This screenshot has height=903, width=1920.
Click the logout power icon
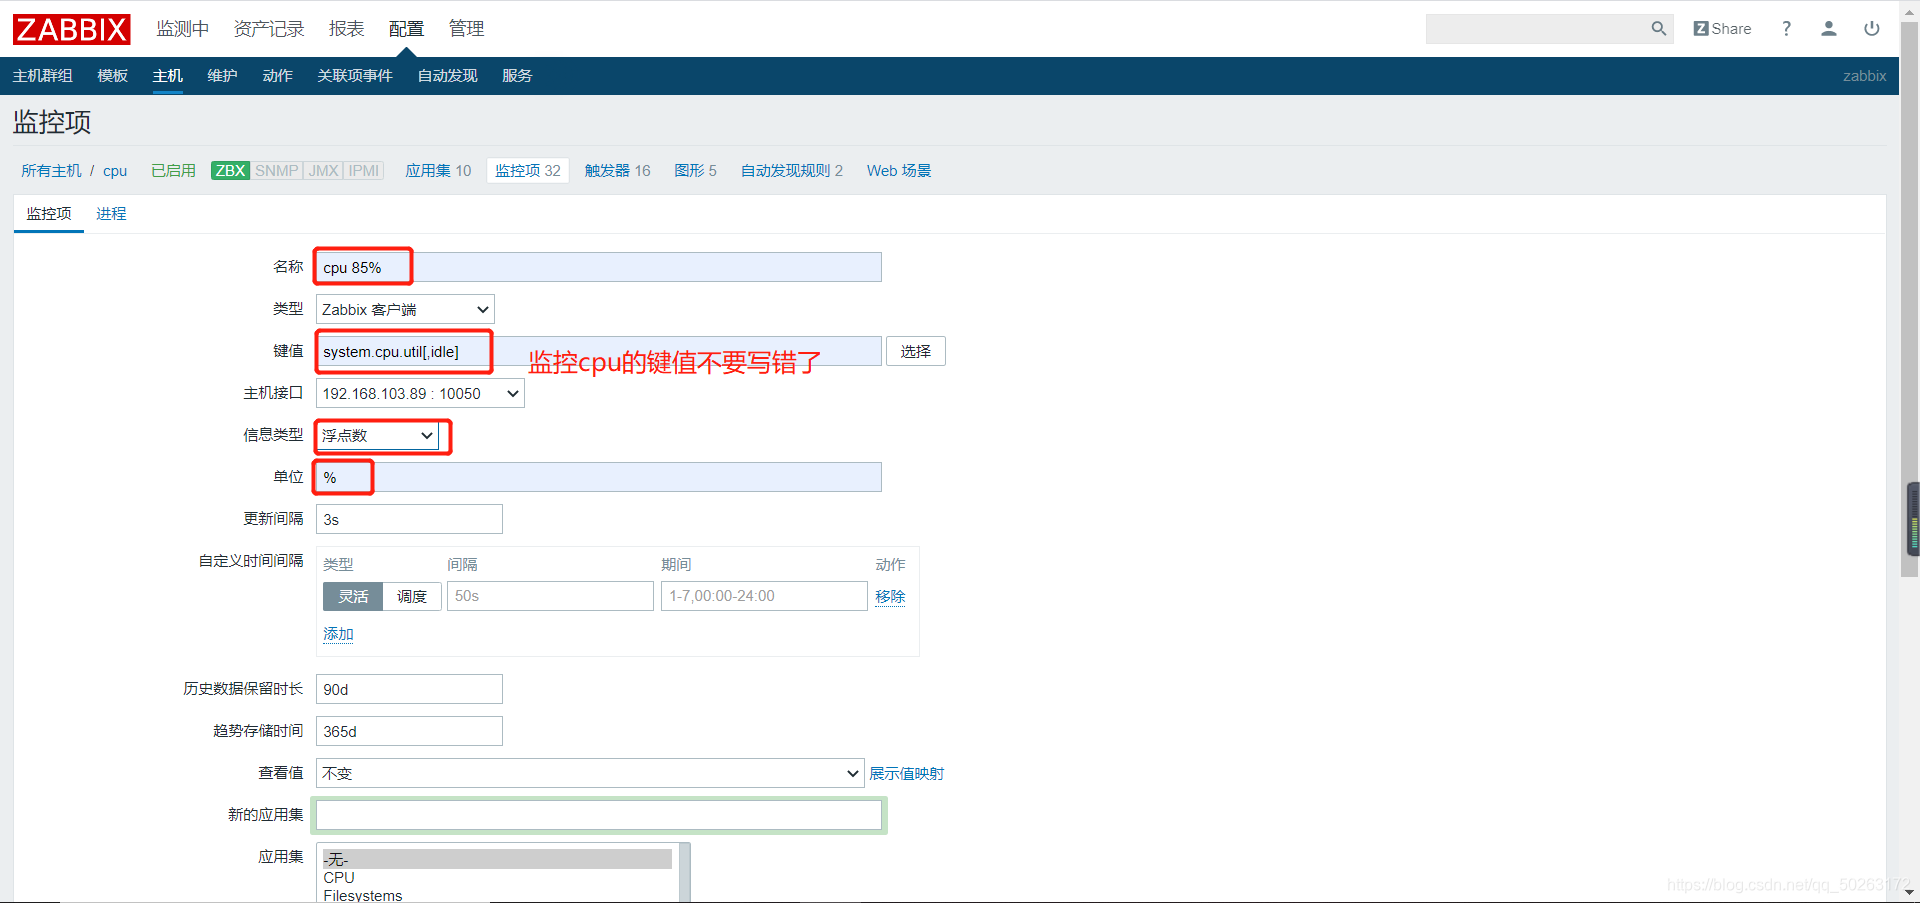pyautogui.click(x=1871, y=29)
